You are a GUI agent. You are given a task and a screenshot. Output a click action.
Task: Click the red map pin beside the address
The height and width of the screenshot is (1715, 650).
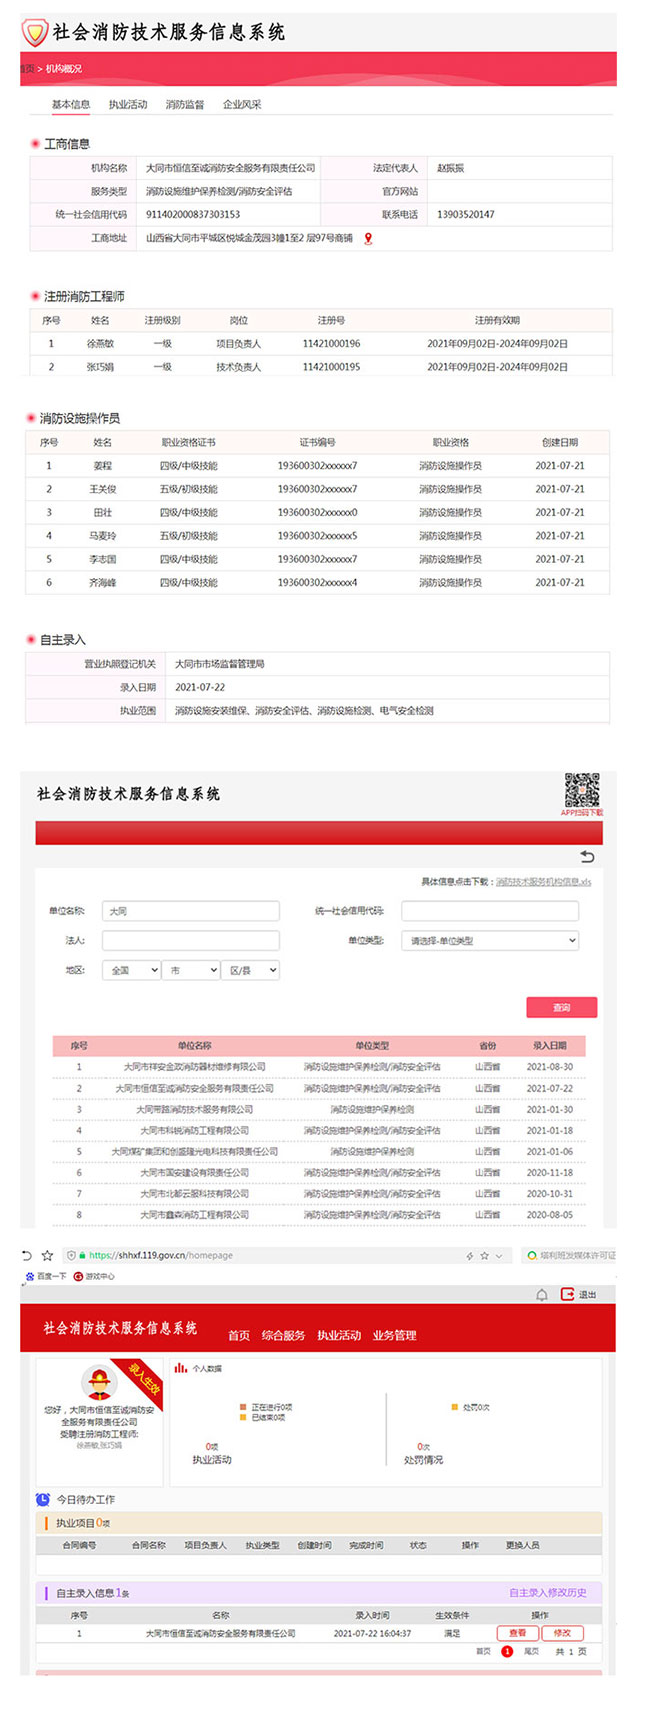368,238
